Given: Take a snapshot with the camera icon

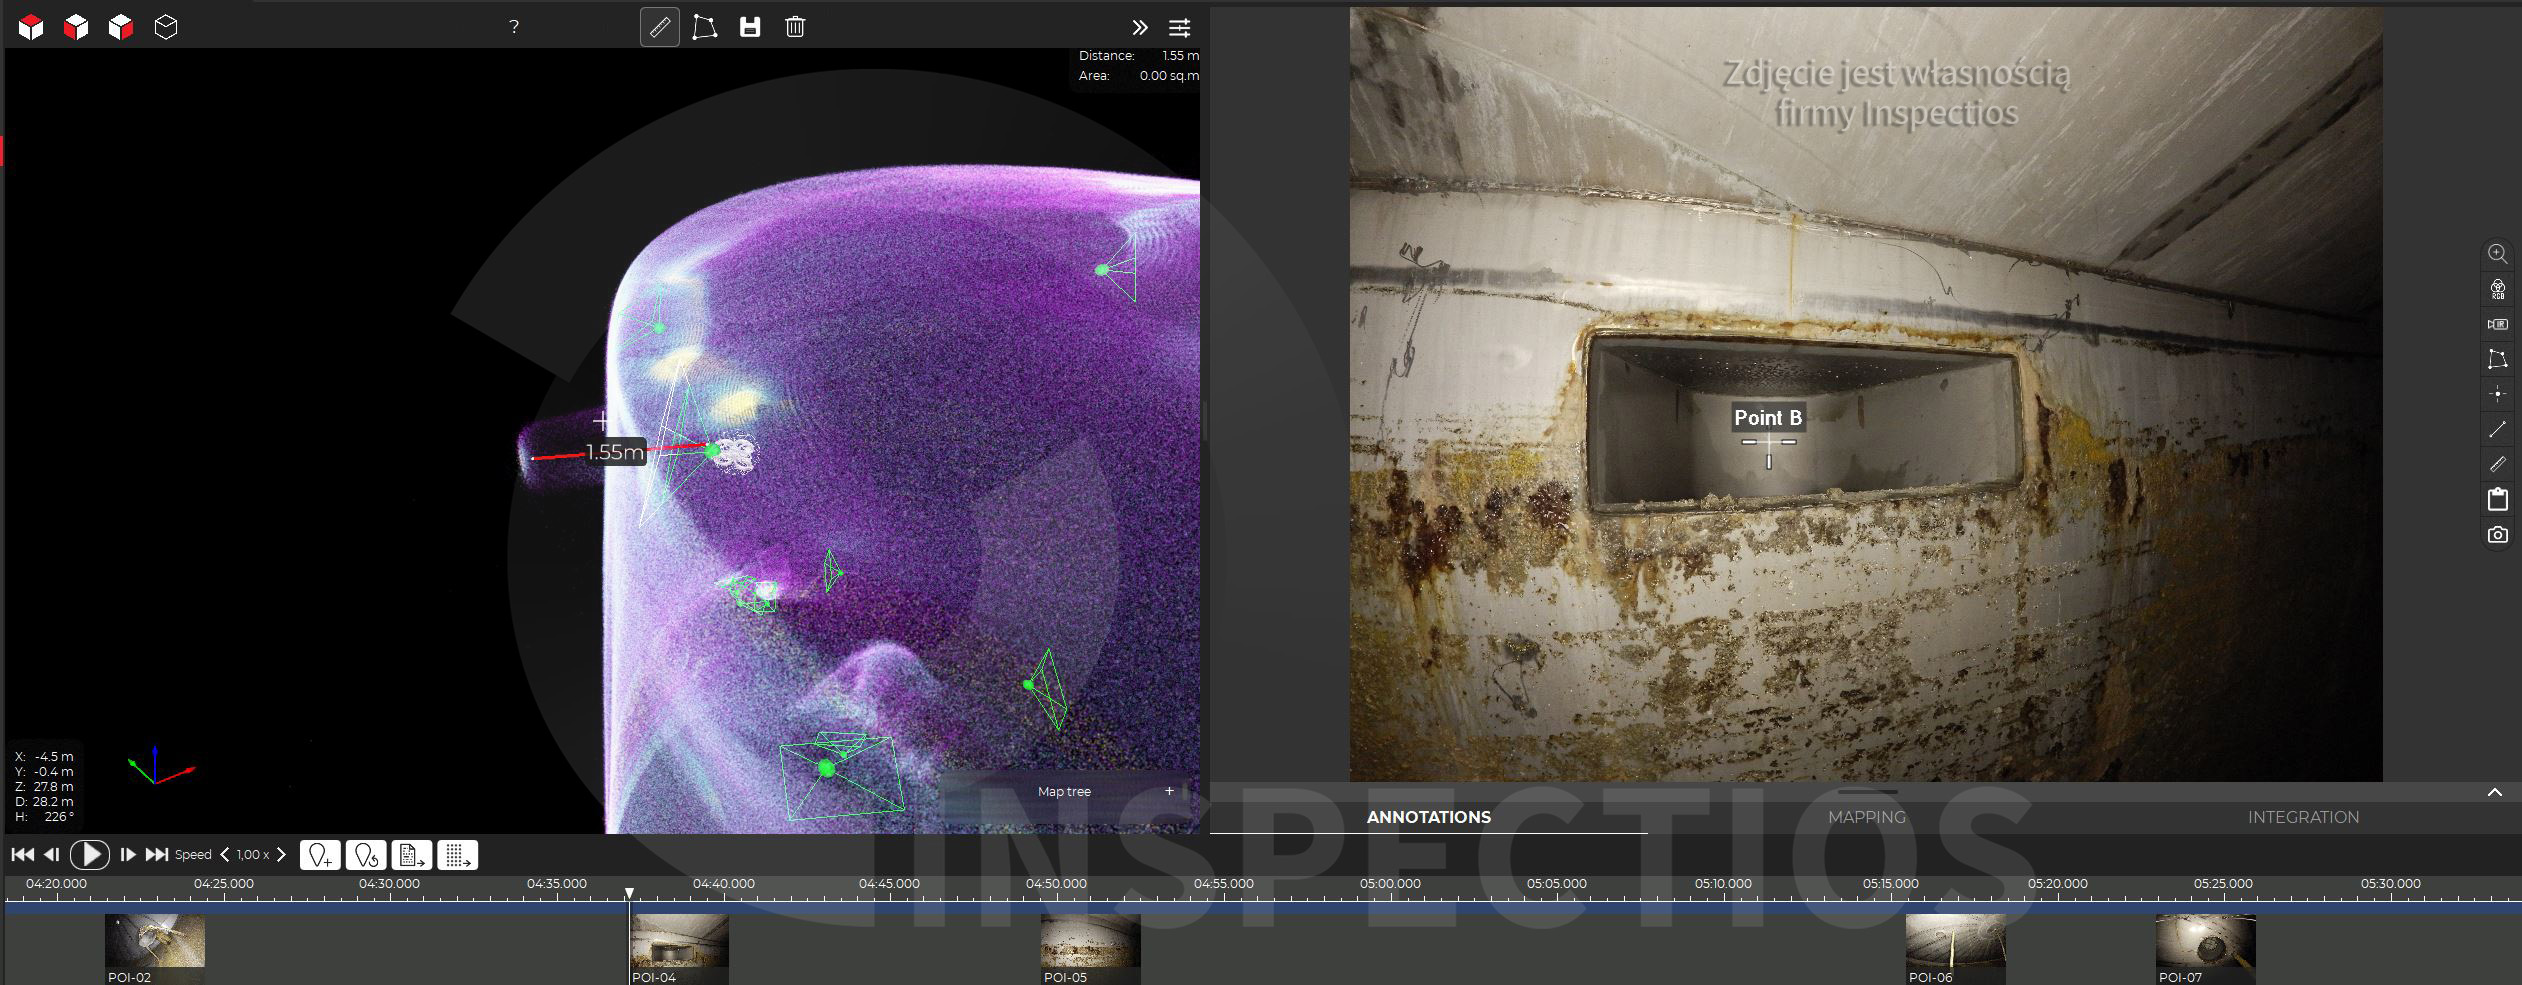Looking at the screenshot, I should 2498,535.
